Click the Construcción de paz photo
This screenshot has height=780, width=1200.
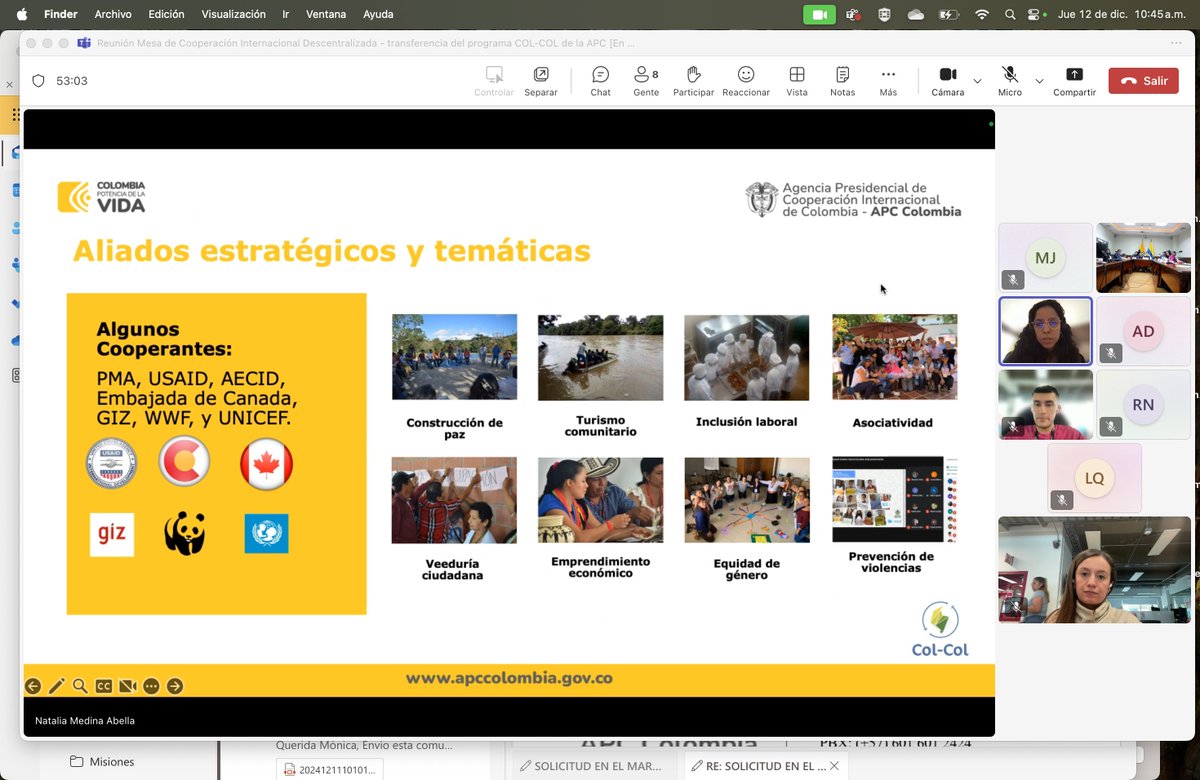click(x=454, y=357)
